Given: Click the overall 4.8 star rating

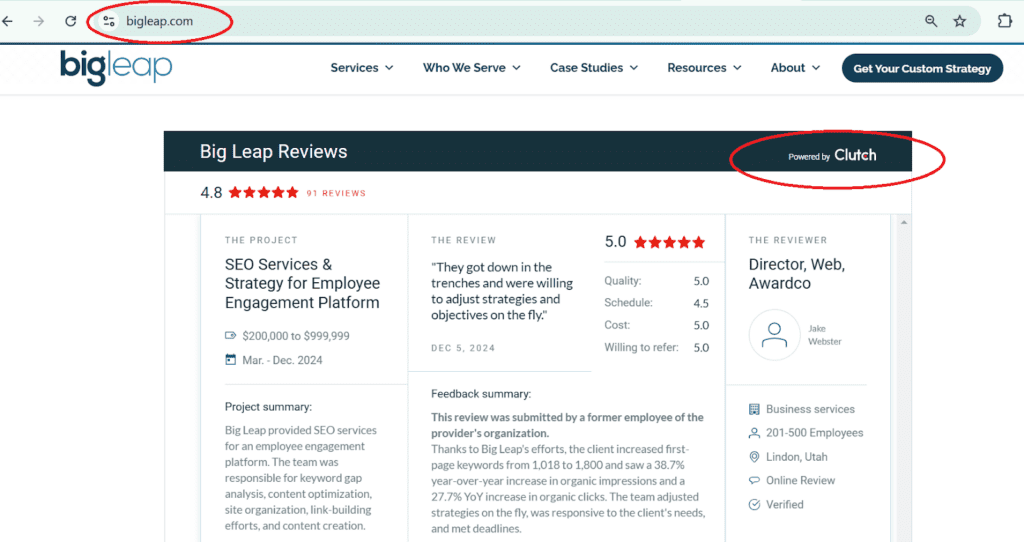Looking at the screenshot, I should pos(263,193).
